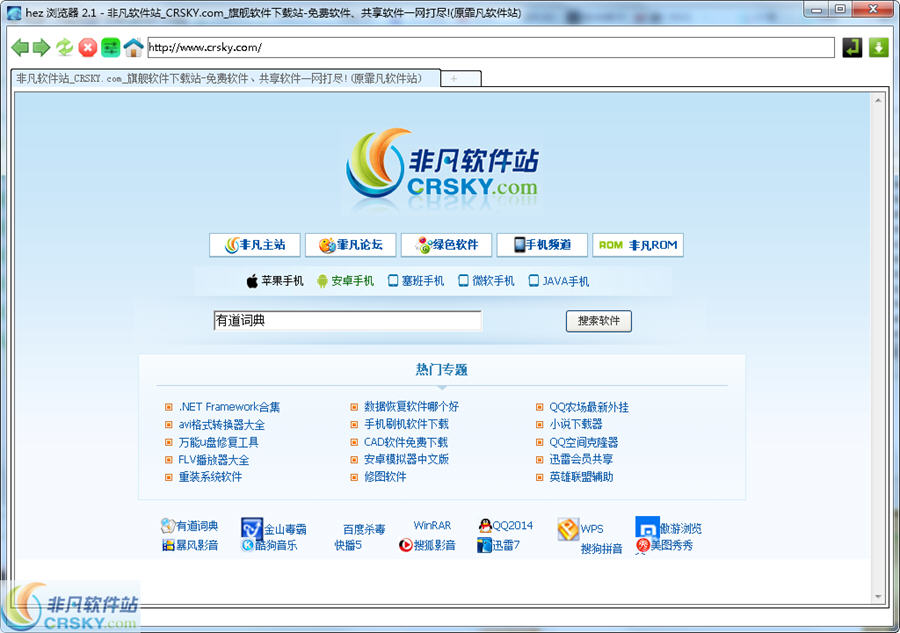The width and height of the screenshot is (900, 633).
Task: Click the 美图秀秀 icon link
Action: [x=664, y=545]
